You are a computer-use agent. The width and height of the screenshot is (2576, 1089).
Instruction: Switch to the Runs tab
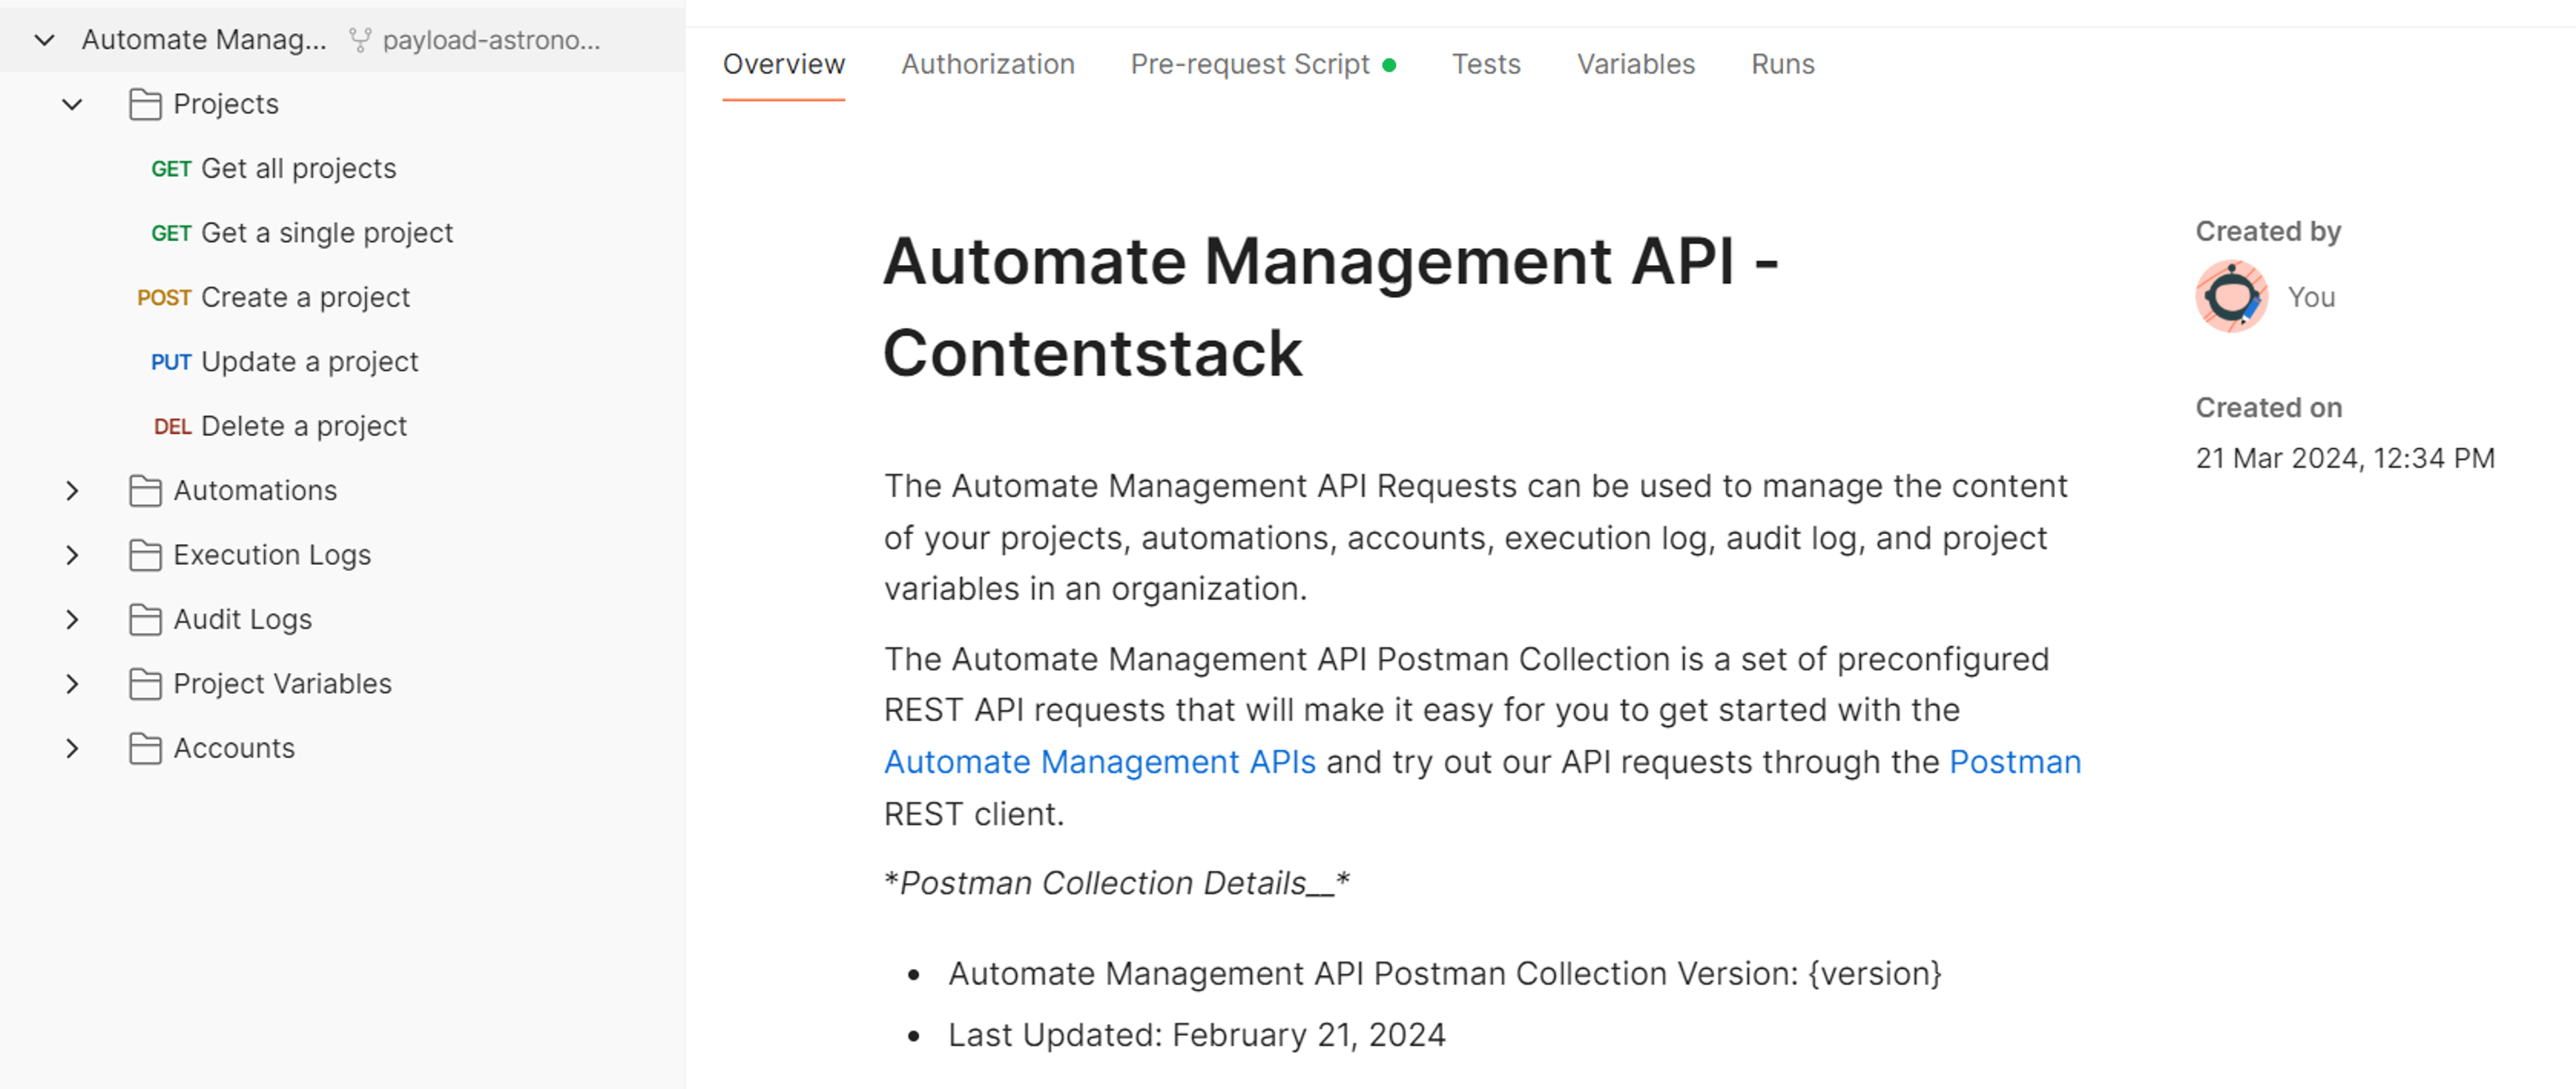click(1782, 64)
